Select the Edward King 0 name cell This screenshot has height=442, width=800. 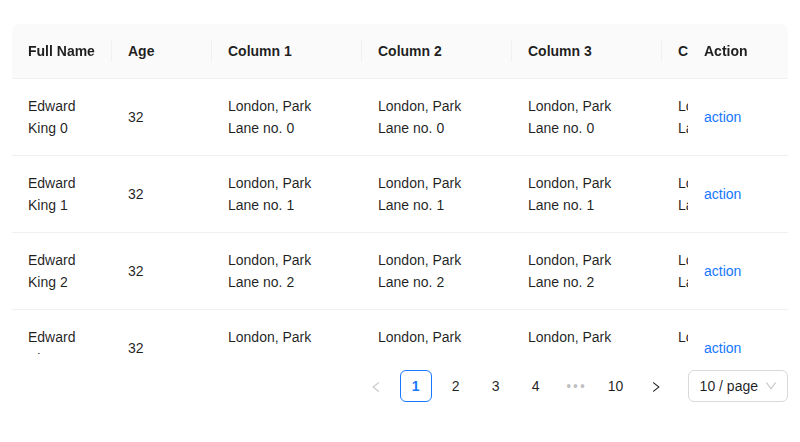[52, 117]
